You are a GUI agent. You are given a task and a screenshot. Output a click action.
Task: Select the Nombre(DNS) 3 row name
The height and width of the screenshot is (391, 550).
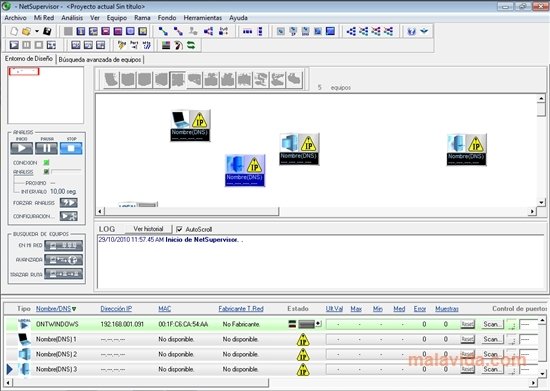[x=56, y=369]
